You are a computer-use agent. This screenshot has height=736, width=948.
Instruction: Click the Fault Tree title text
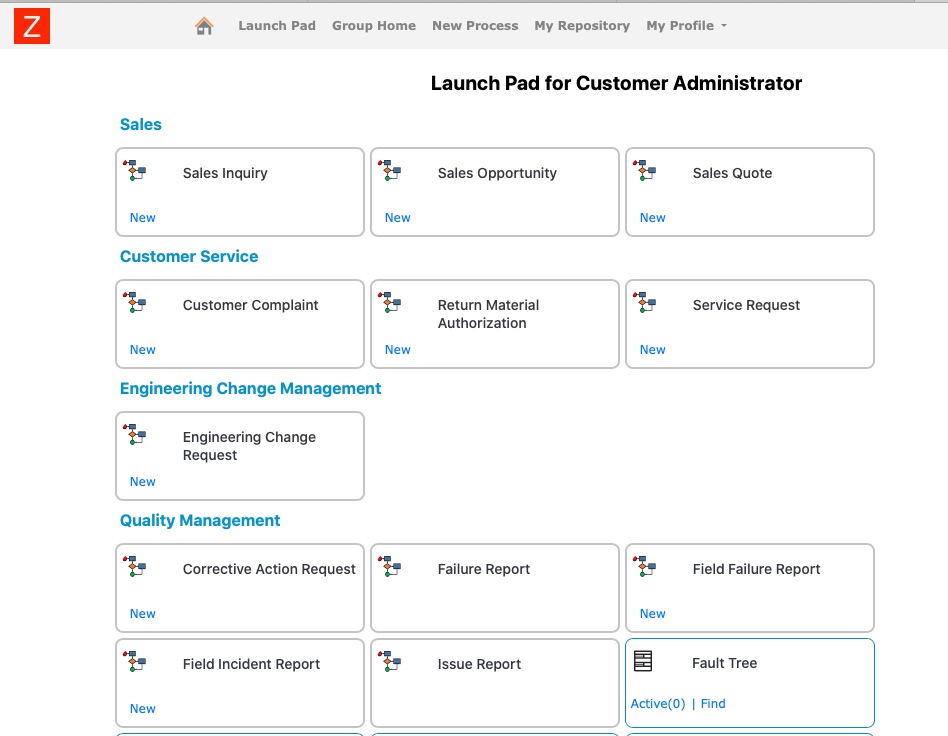coord(724,663)
